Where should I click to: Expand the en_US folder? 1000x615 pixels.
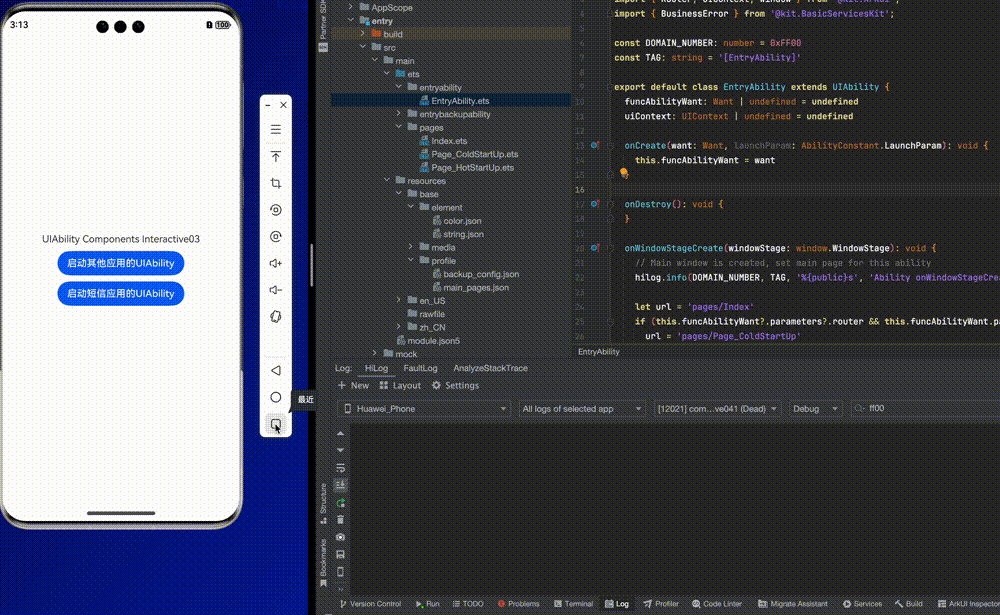point(399,300)
